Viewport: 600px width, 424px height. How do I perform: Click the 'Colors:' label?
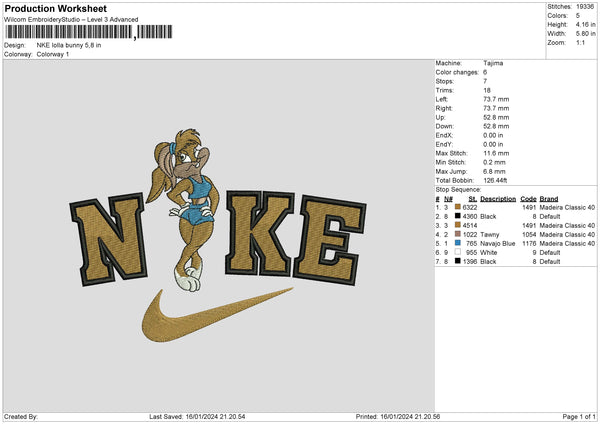coord(558,16)
